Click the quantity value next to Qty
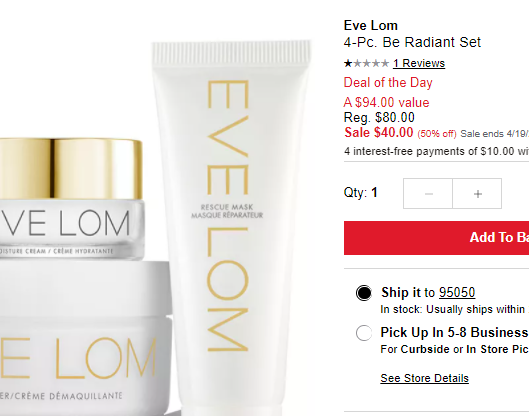 click(x=374, y=193)
